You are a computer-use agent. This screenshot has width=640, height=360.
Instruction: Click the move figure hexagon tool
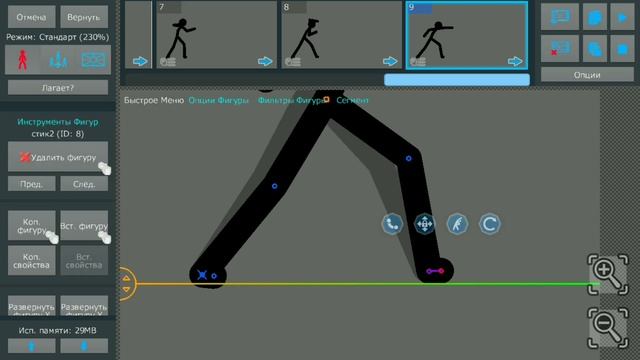click(x=424, y=224)
